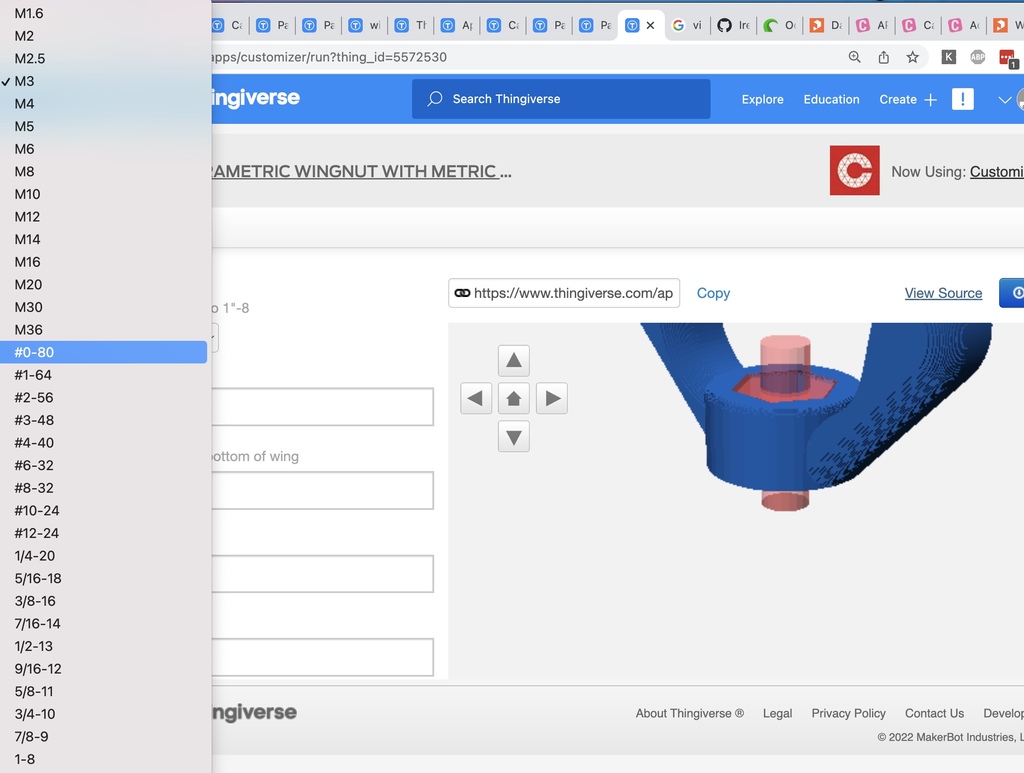Pick M8 from the dropdown list
The image size is (1024, 773).
tap(24, 171)
